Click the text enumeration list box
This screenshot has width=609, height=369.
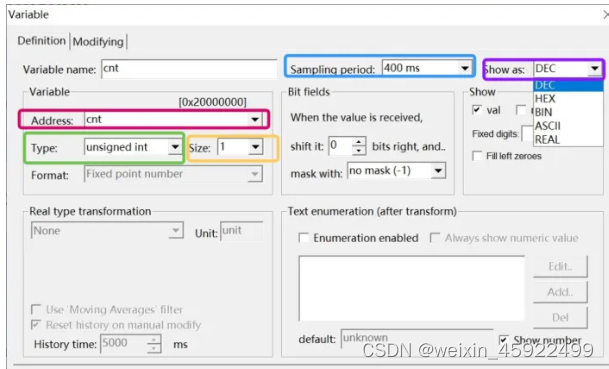click(412, 288)
